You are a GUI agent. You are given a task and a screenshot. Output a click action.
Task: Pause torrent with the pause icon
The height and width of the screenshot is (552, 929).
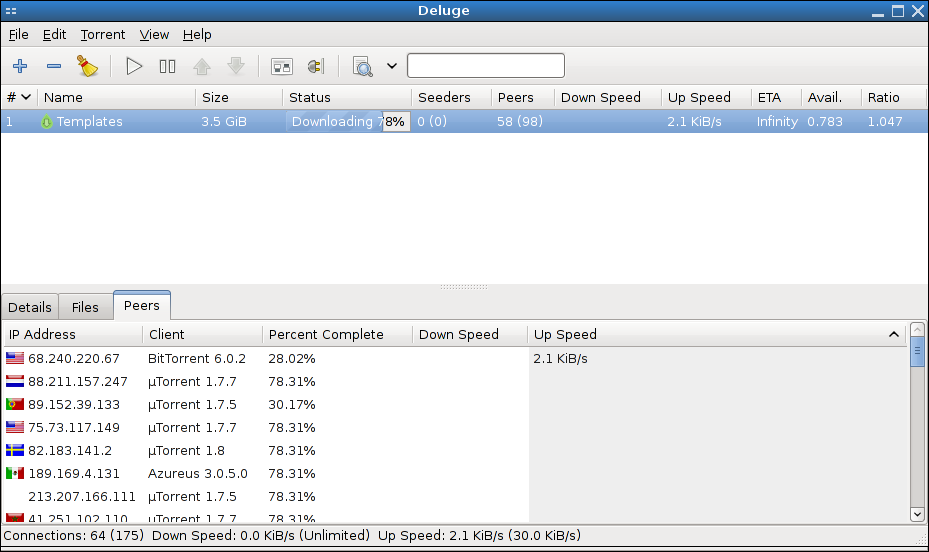167,67
